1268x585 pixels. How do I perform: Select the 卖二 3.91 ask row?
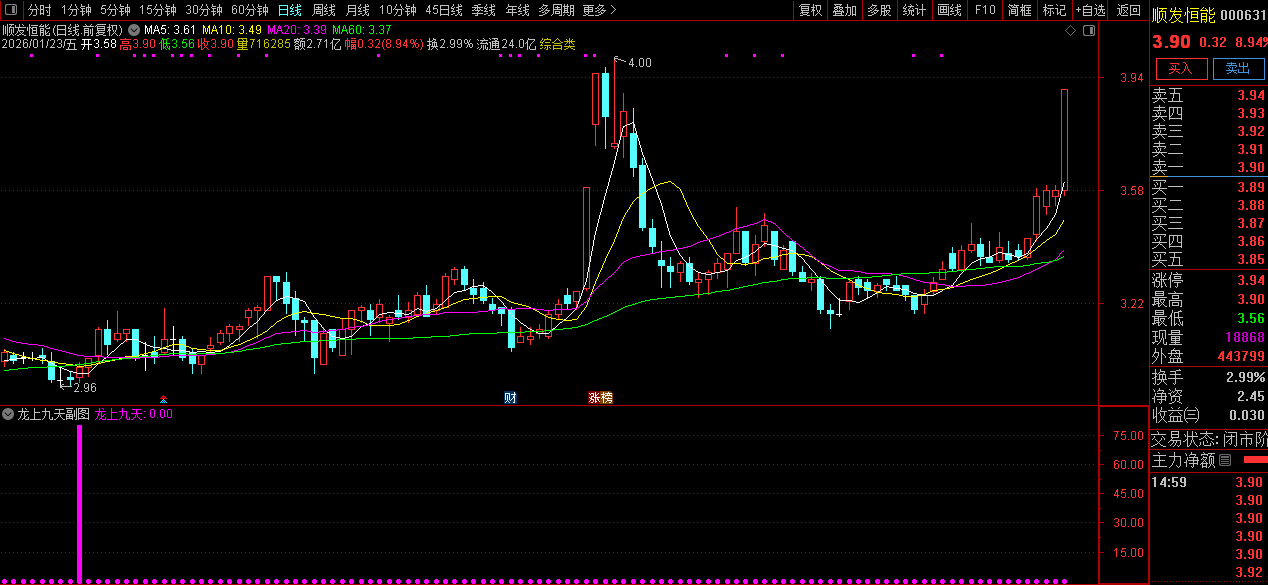click(x=1209, y=150)
